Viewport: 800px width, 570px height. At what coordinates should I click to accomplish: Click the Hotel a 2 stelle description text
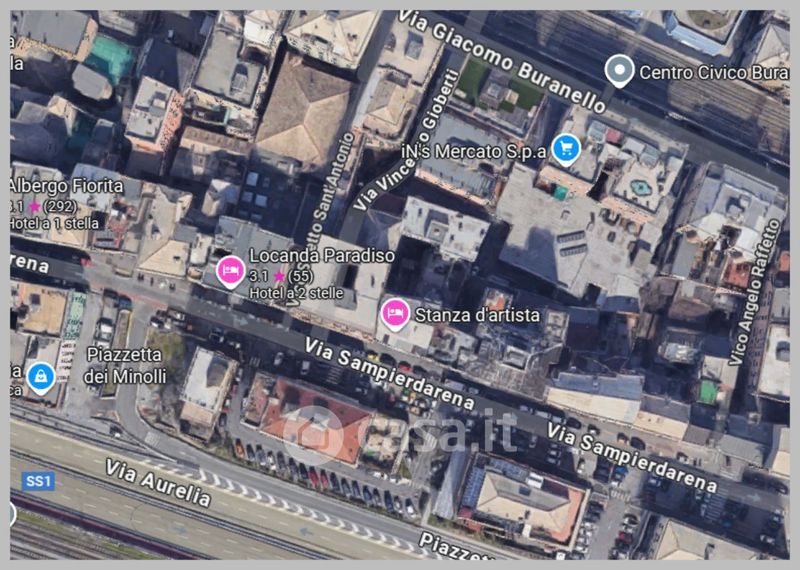tap(296, 293)
